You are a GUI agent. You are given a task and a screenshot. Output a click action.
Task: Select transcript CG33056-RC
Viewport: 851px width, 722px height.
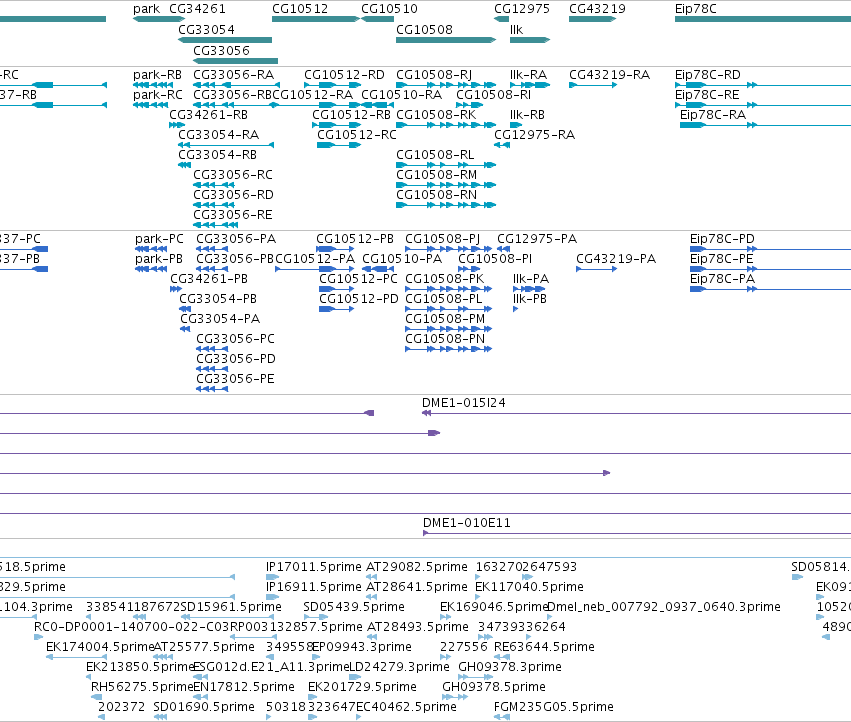[233, 175]
